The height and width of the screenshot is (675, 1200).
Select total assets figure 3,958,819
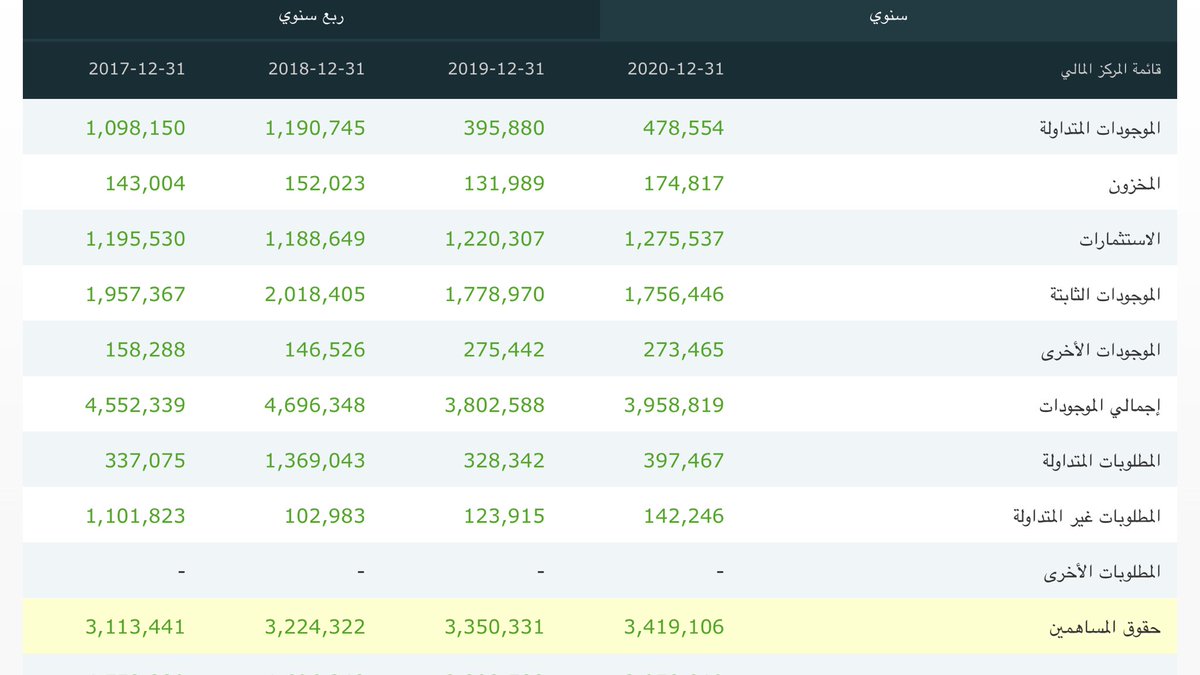(x=674, y=406)
